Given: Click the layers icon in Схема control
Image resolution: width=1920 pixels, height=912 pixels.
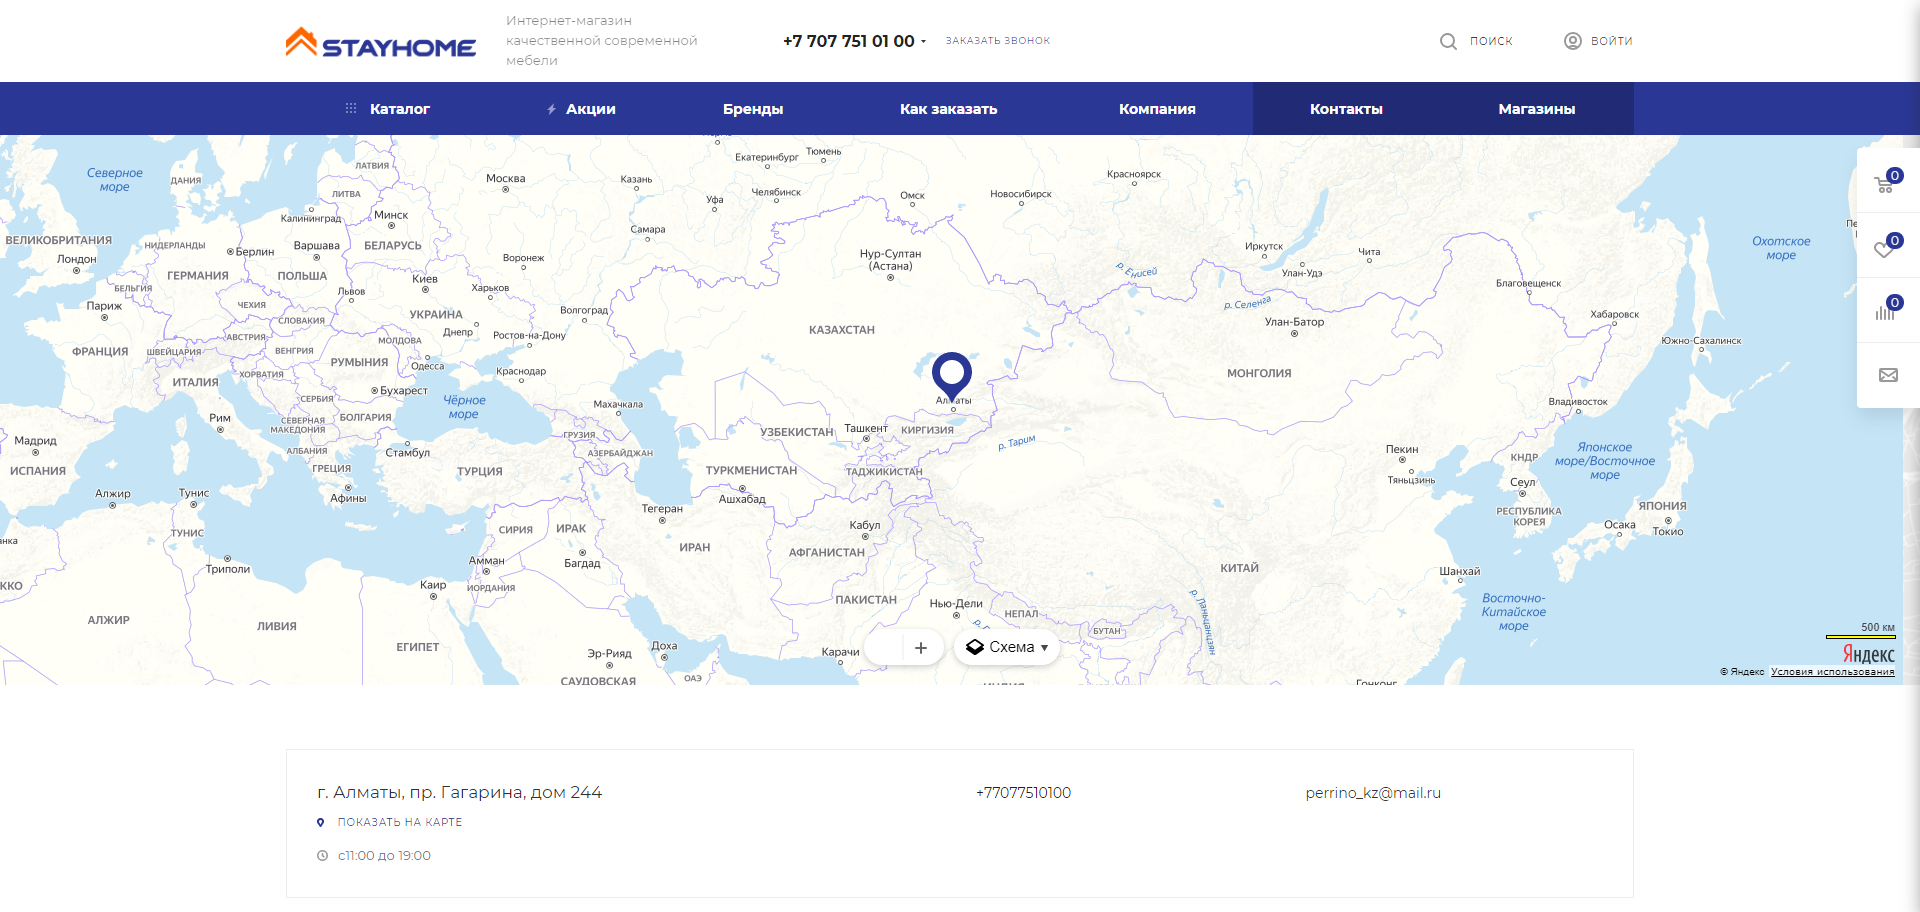Looking at the screenshot, I should pos(975,647).
